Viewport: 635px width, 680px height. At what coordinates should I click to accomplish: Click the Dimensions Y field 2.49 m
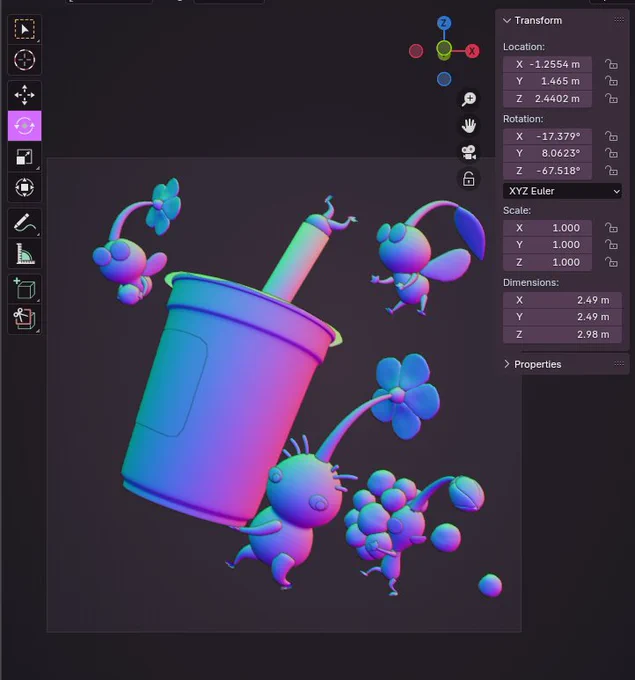click(x=562, y=317)
